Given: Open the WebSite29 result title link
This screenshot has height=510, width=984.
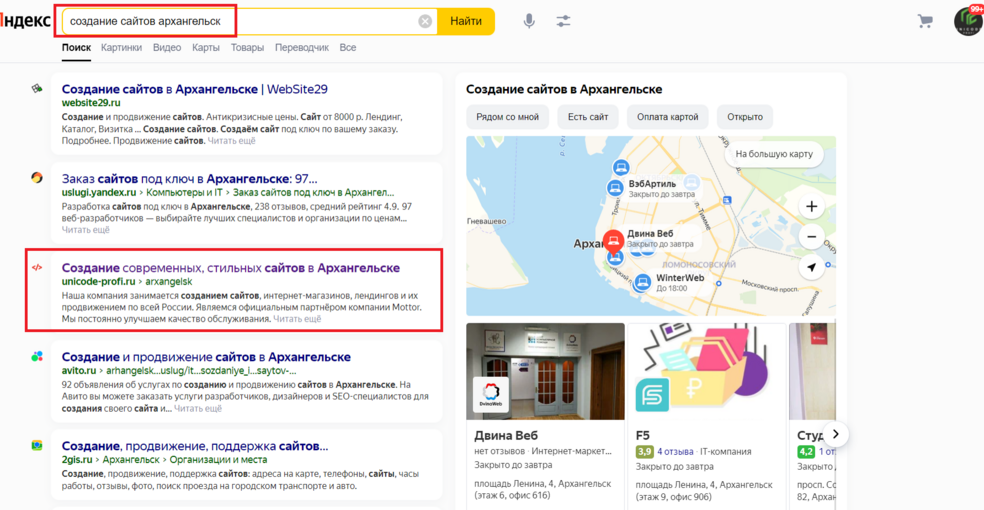Looking at the screenshot, I should pos(195,89).
